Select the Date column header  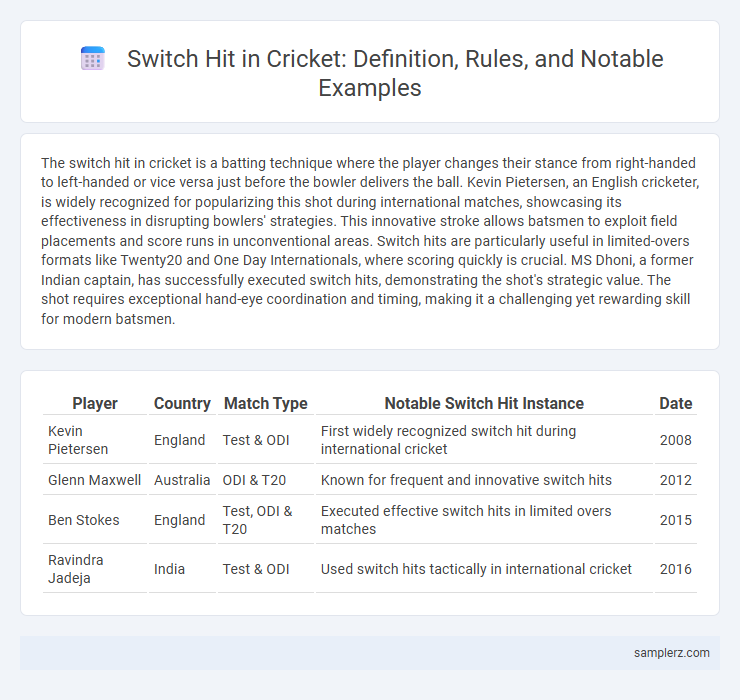tap(676, 403)
